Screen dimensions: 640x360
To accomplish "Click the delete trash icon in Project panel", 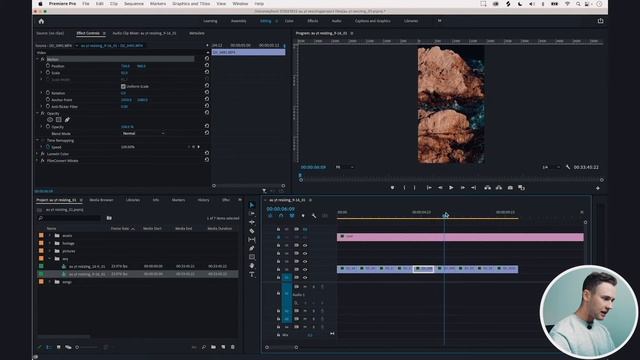I will pyautogui.click(x=233, y=347).
